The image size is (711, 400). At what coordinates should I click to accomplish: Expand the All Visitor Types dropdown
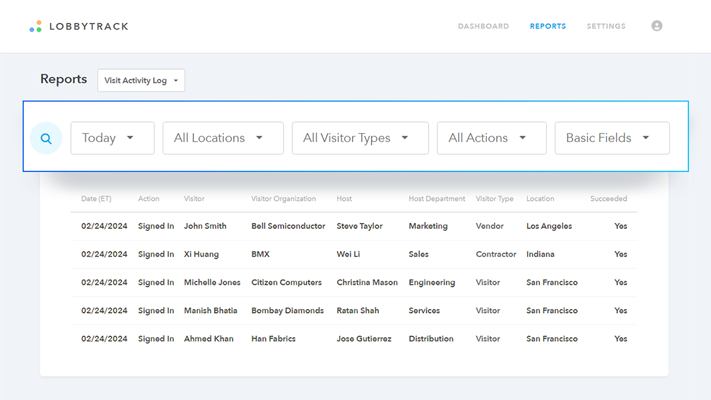(360, 138)
